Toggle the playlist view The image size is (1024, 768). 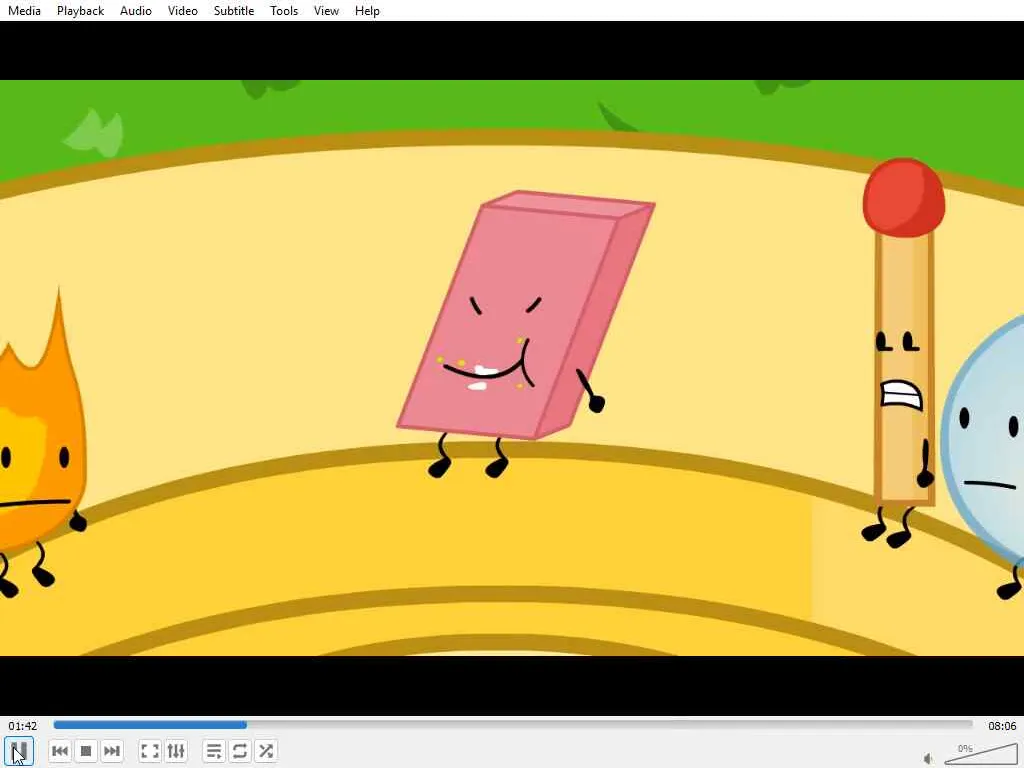pos(214,751)
